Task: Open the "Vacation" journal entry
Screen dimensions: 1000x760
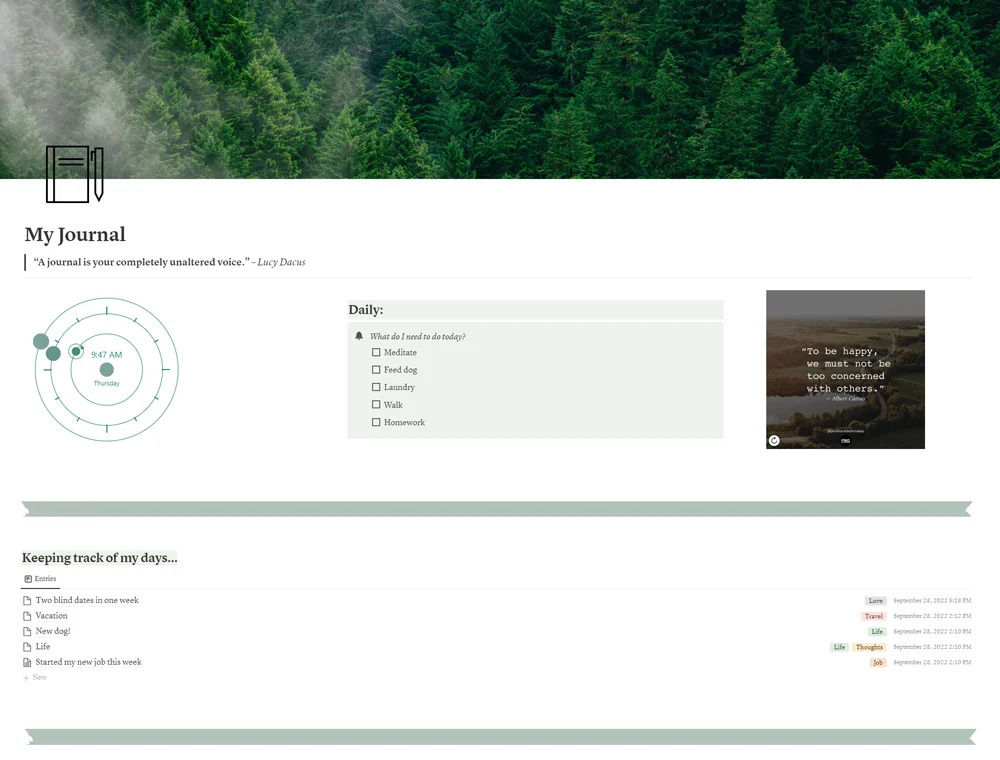Action: pos(51,616)
